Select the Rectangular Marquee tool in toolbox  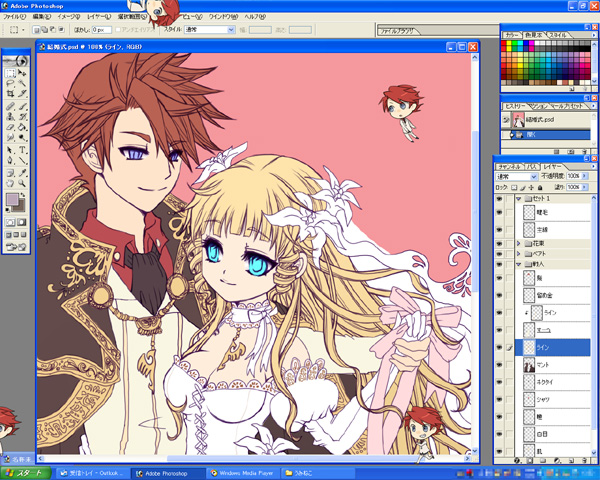tap(10, 73)
